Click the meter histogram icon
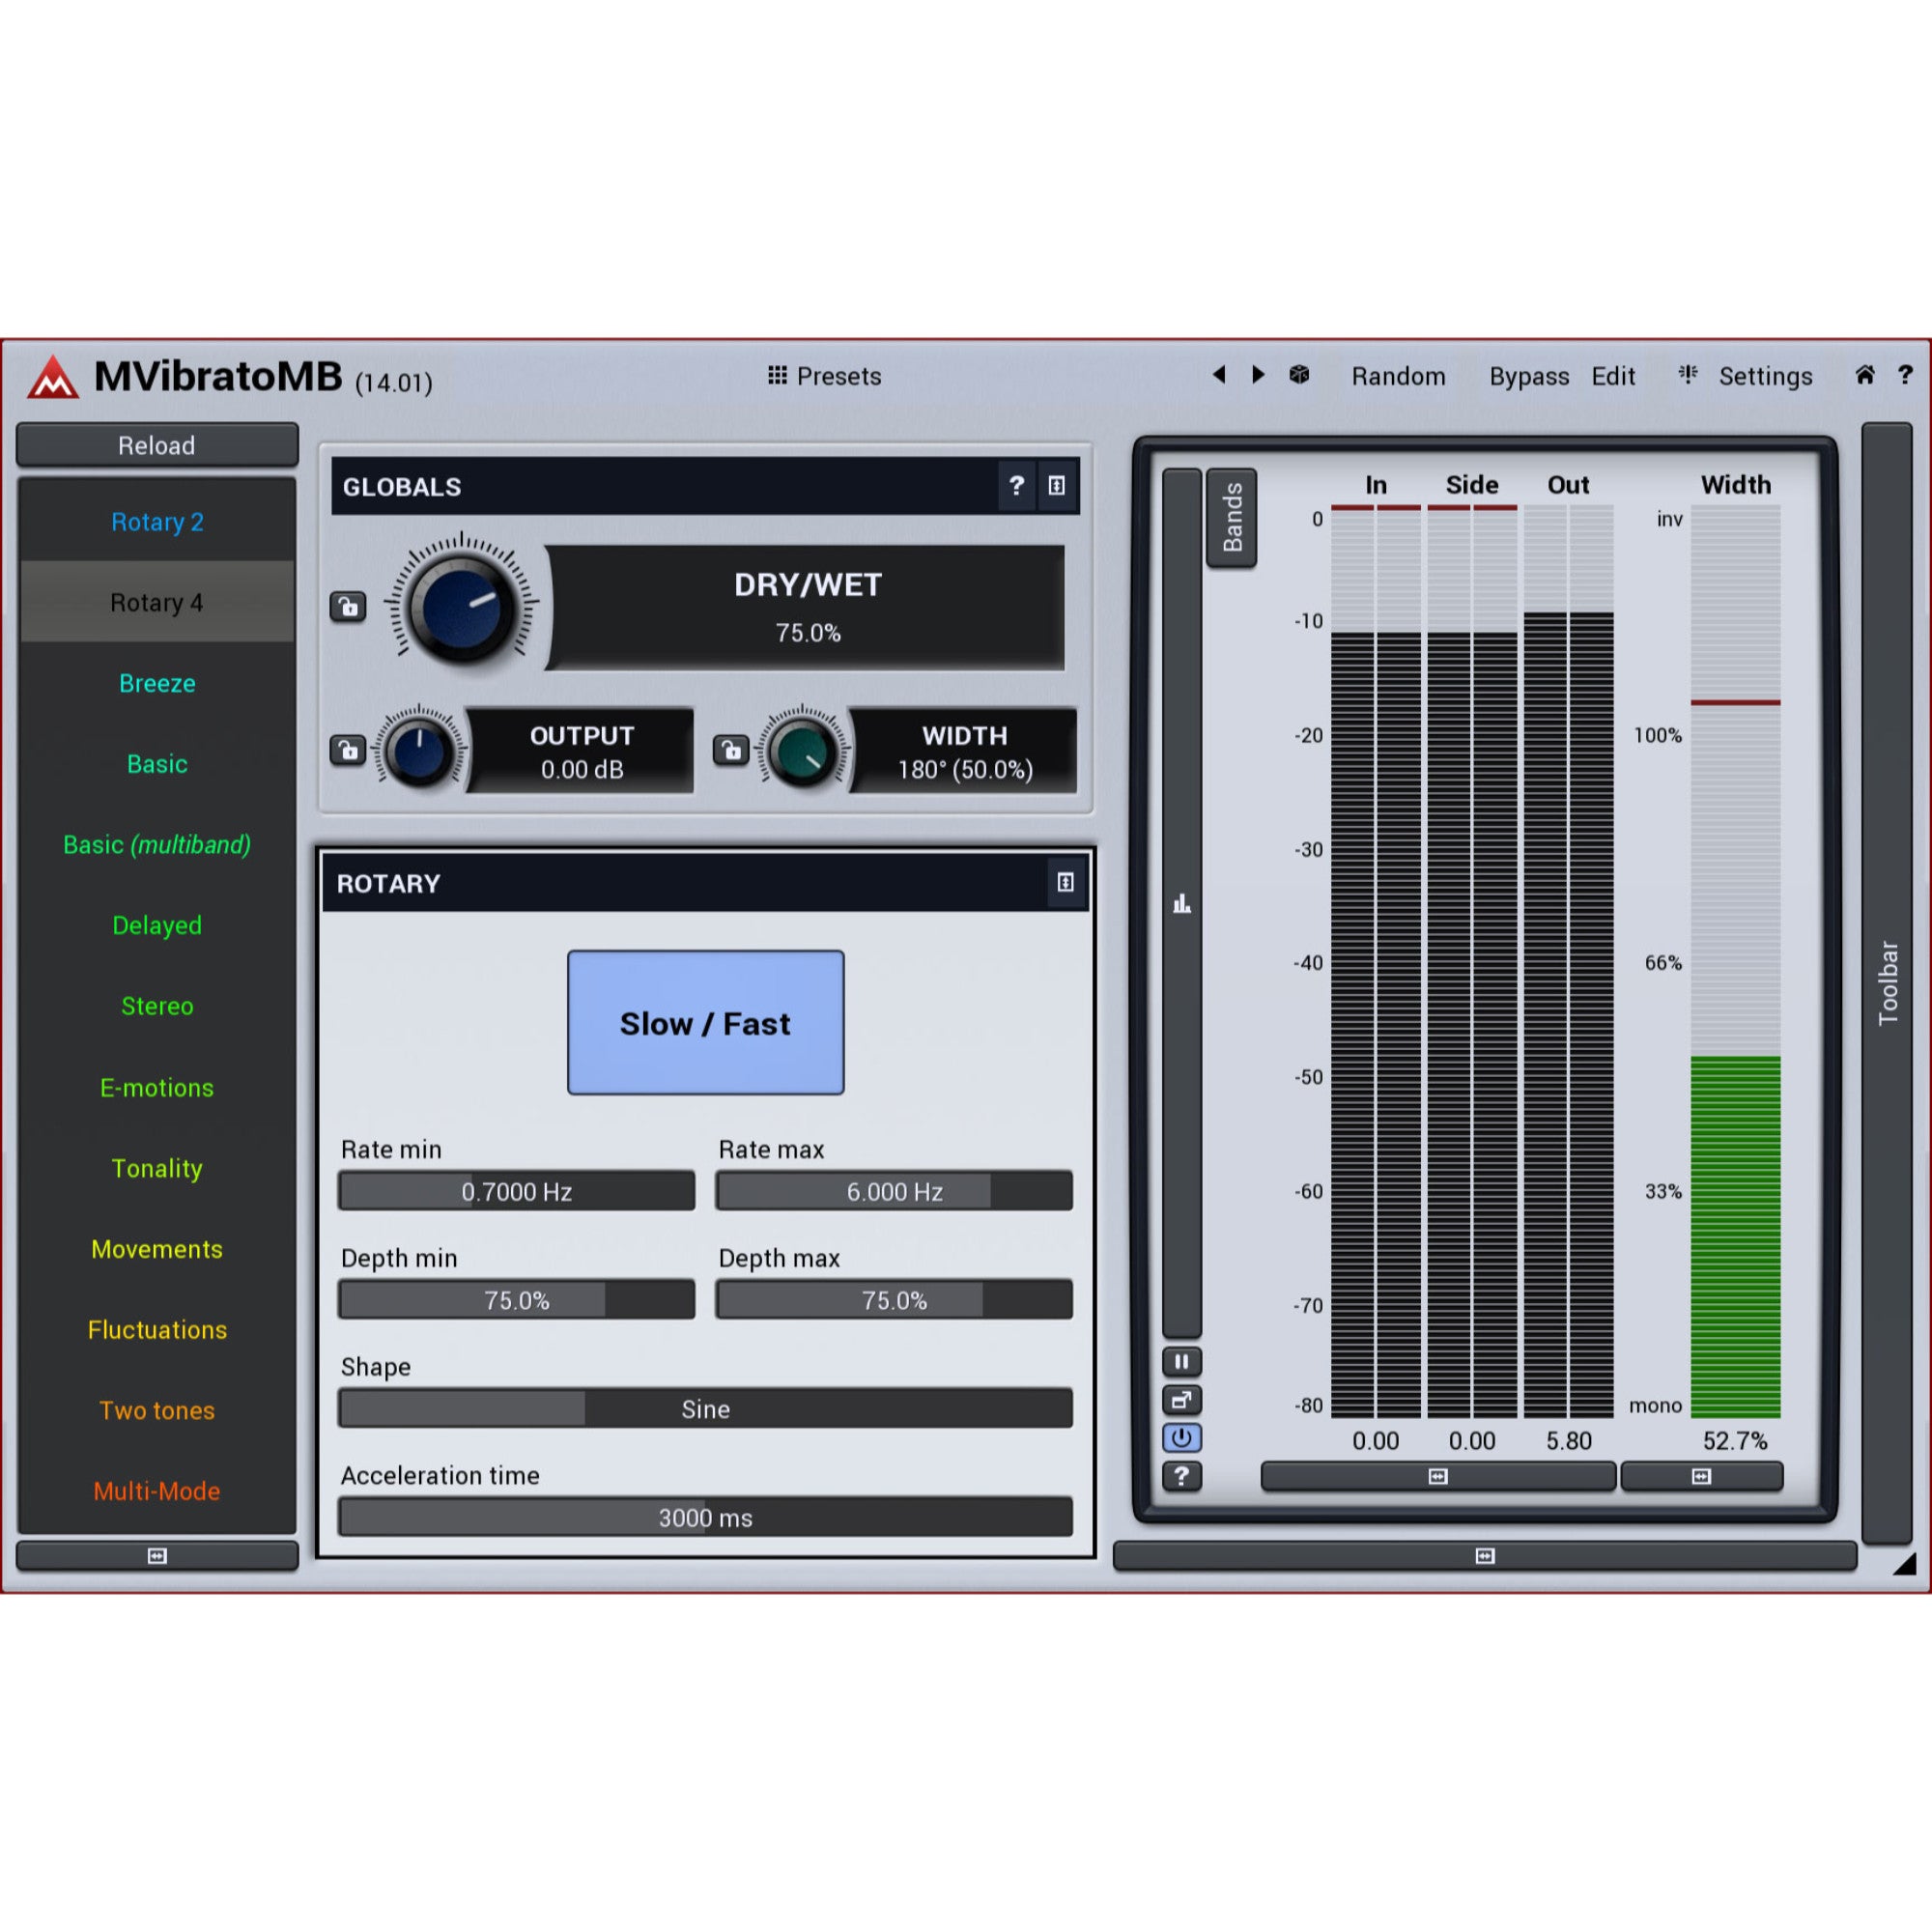 point(1182,904)
